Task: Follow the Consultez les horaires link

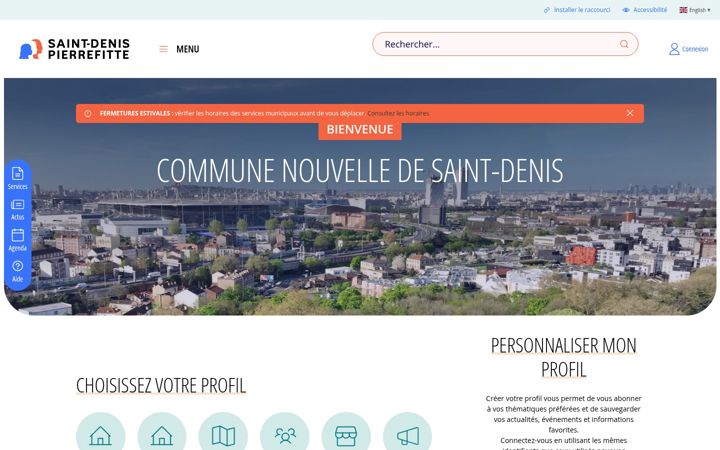Action: (398, 113)
